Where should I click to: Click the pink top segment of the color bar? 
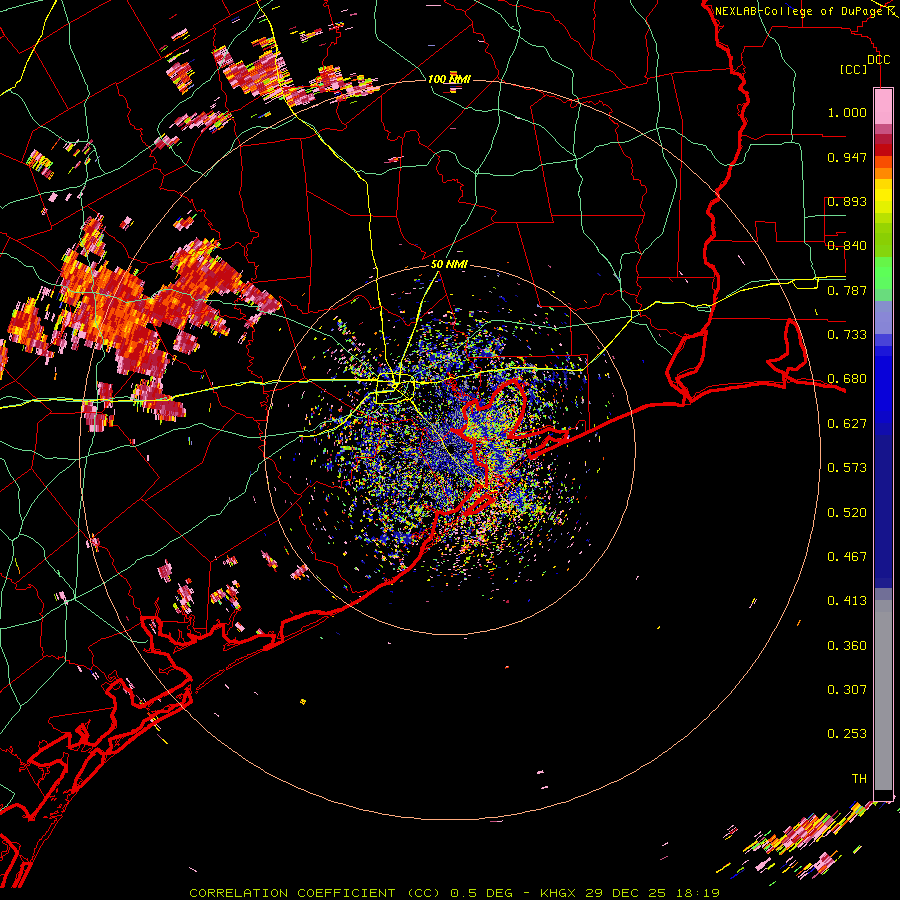point(883,106)
